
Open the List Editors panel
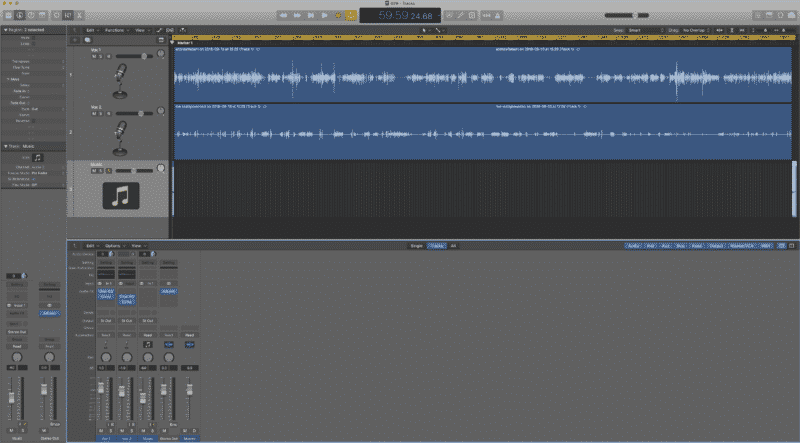[758, 15]
